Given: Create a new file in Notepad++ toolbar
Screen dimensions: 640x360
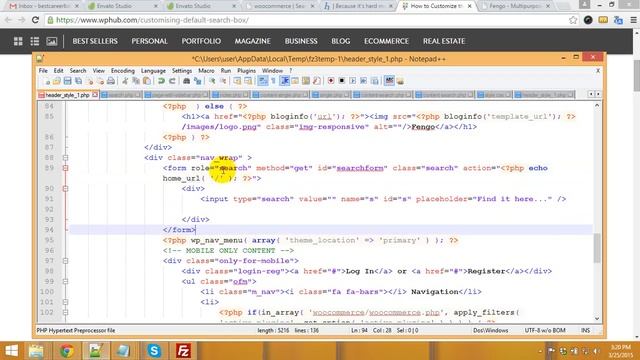Looking at the screenshot, I should [46, 81].
